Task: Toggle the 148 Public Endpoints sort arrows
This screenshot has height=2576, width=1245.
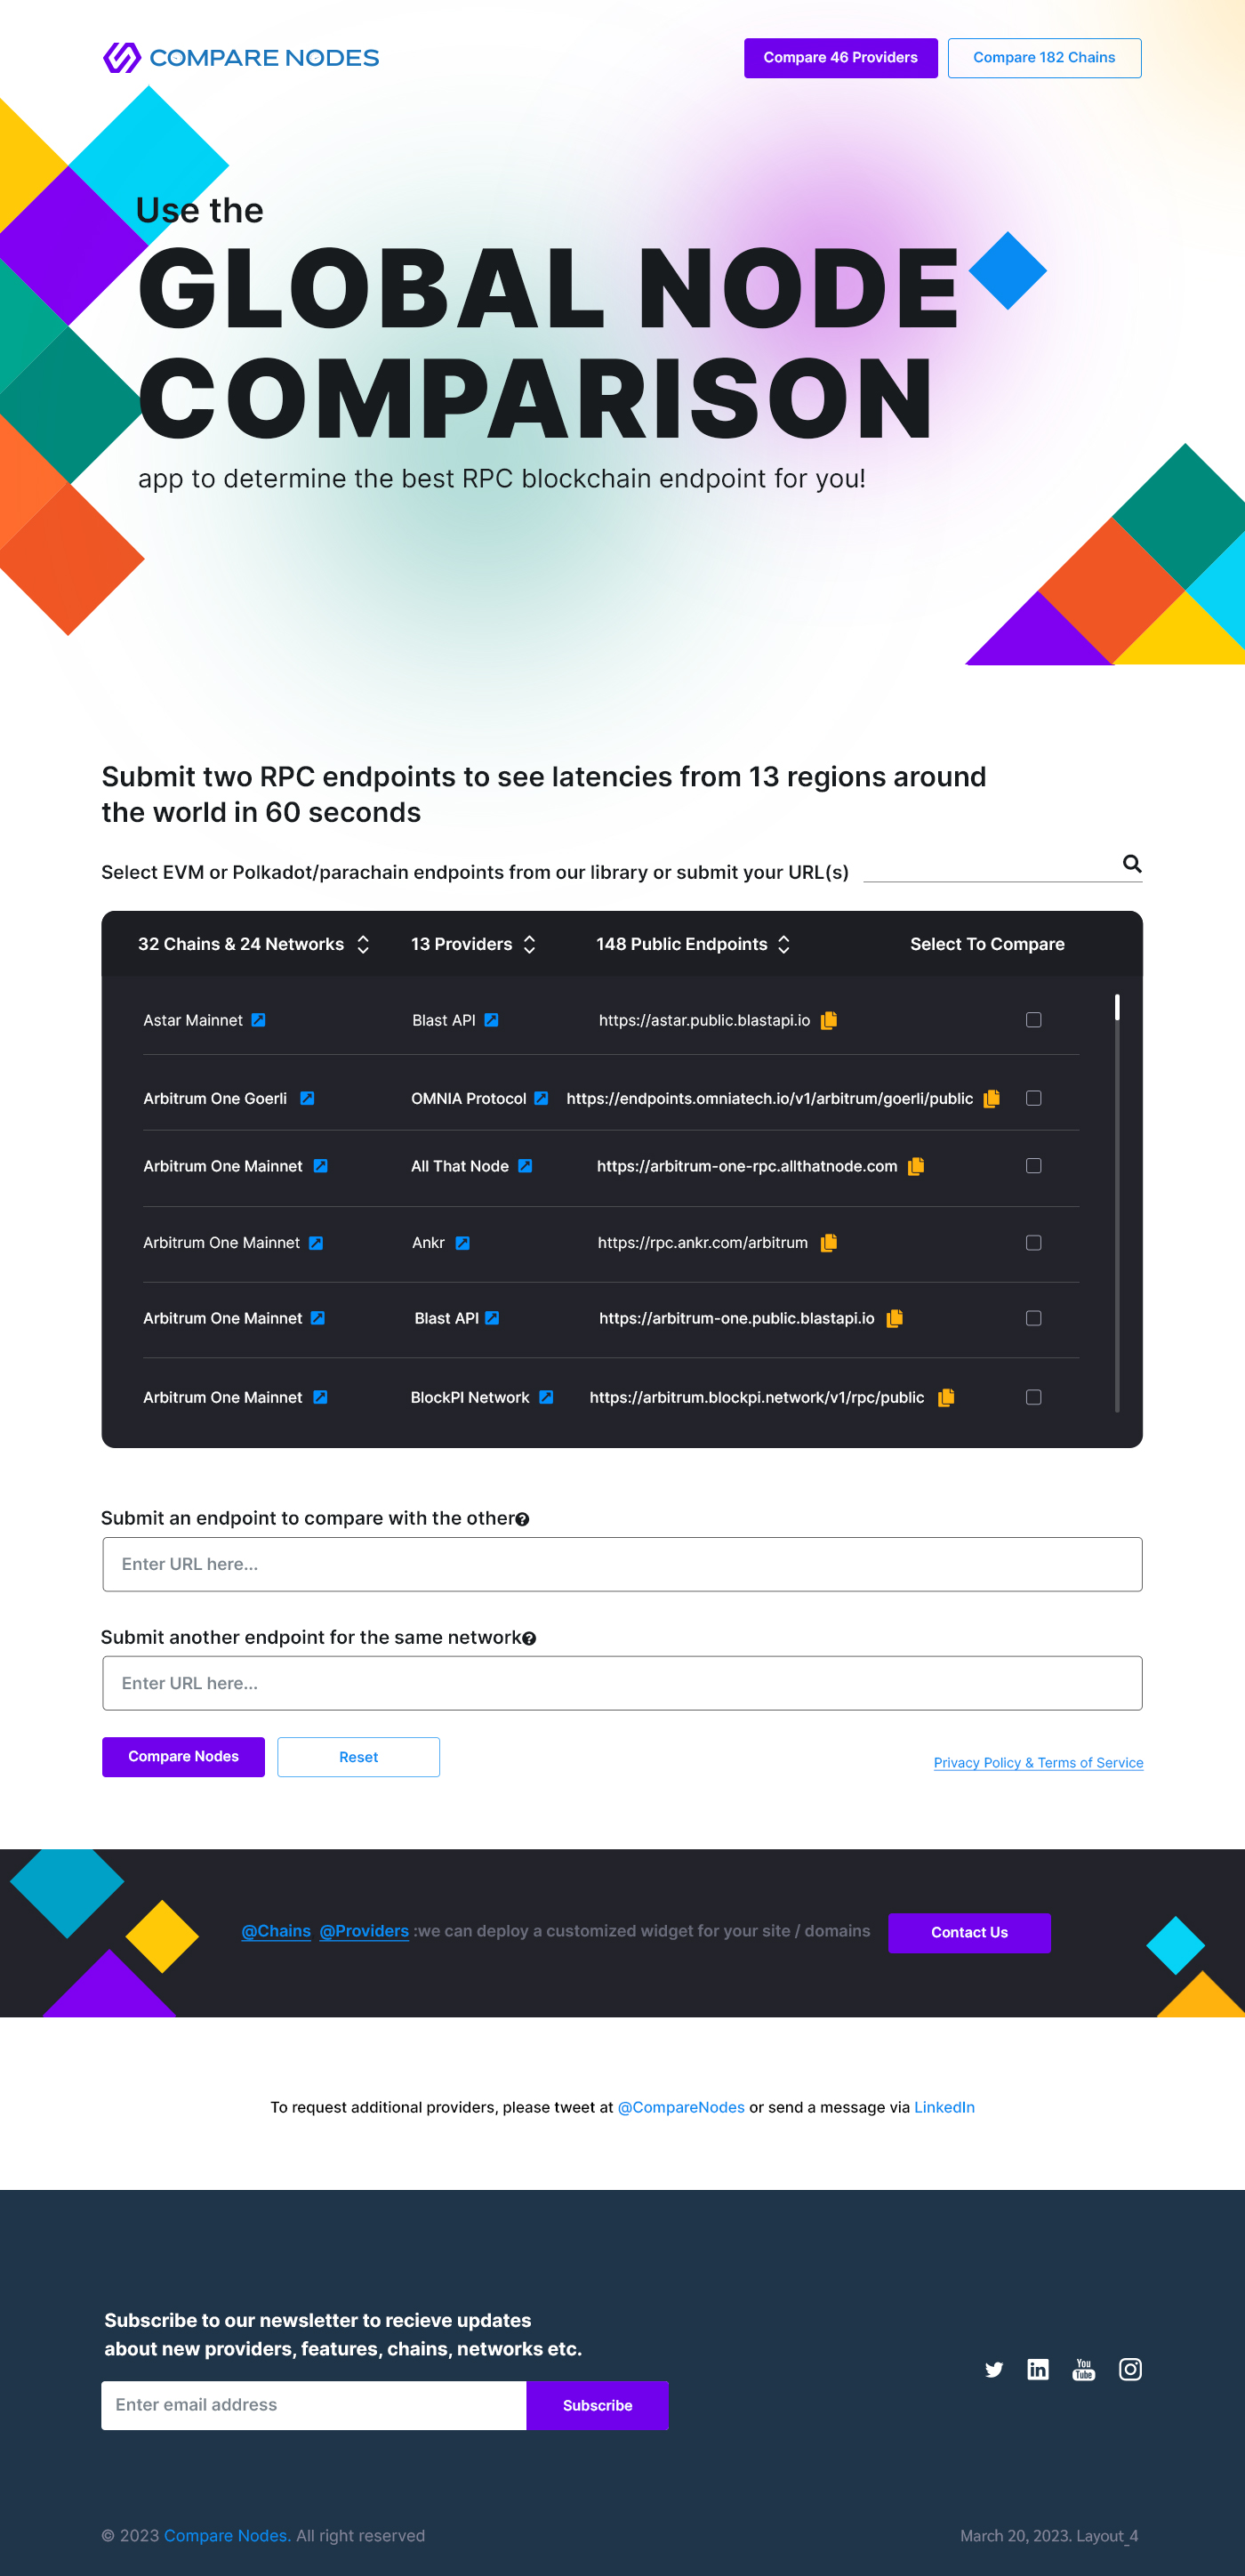Action: coord(784,944)
